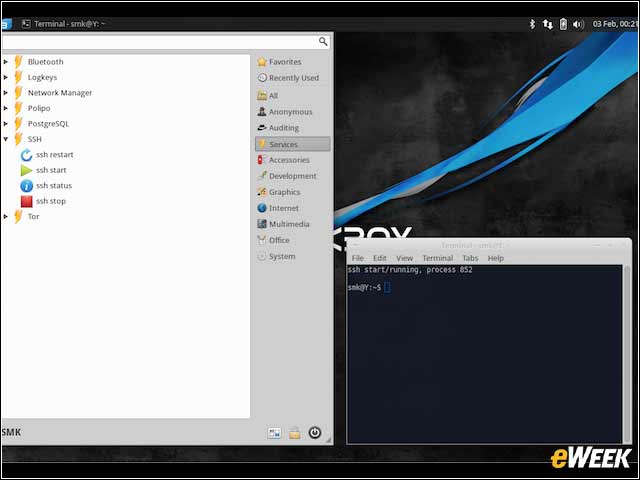Screen dimensions: 640x480
Task: Click the Polipo lightning bolt icon
Action: pyautogui.click(x=18, y=108)
